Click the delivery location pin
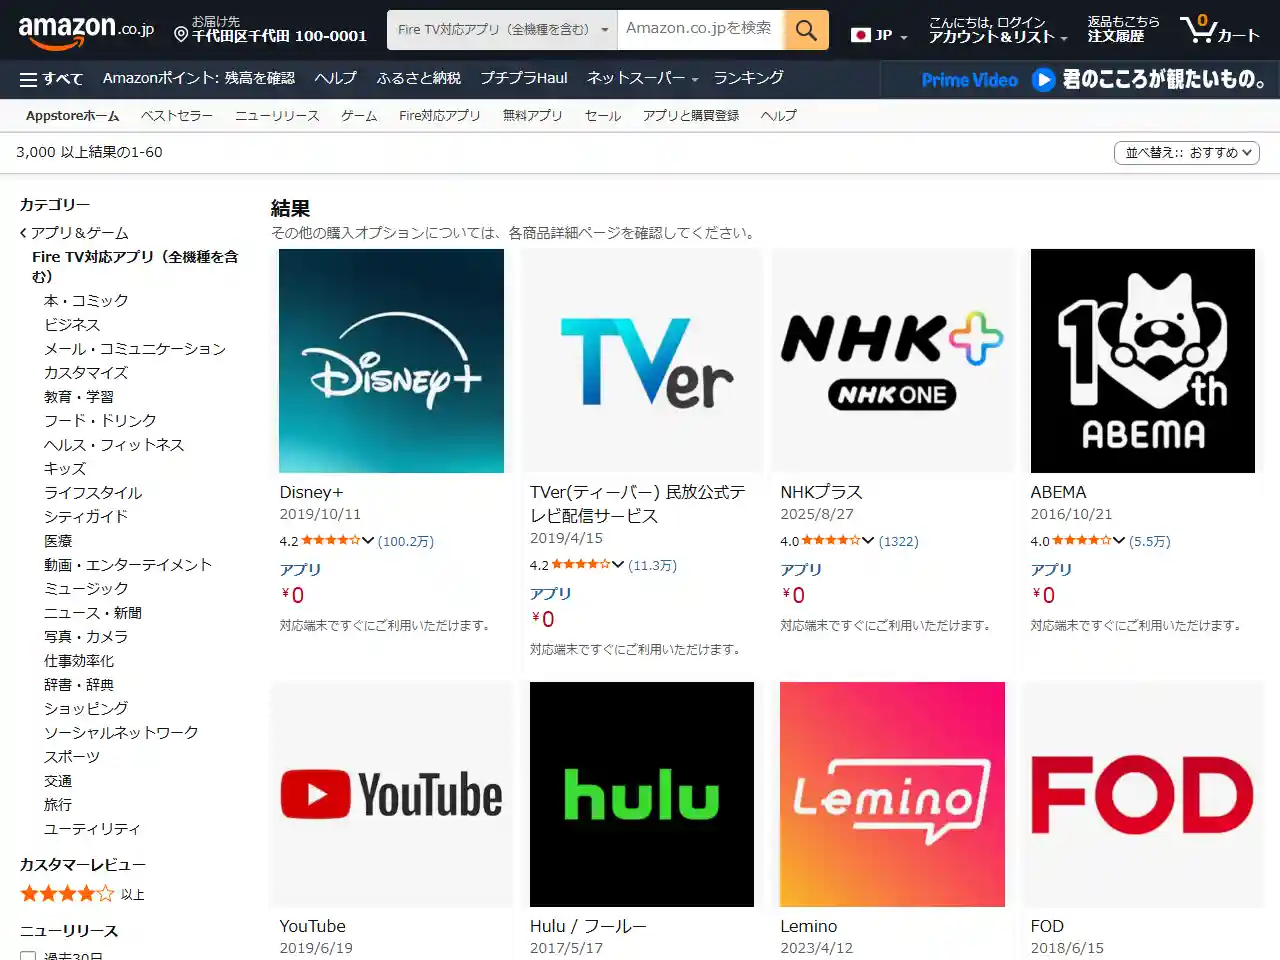Screen dimensions: 1280x960 (x=181, y=35)
